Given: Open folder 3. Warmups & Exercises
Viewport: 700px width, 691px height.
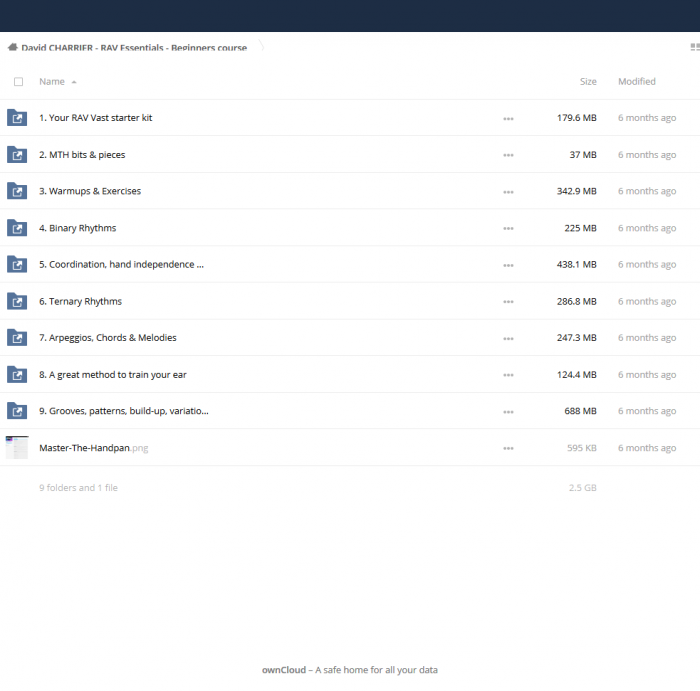Looking at the screenshot, I should coord(90,191).
